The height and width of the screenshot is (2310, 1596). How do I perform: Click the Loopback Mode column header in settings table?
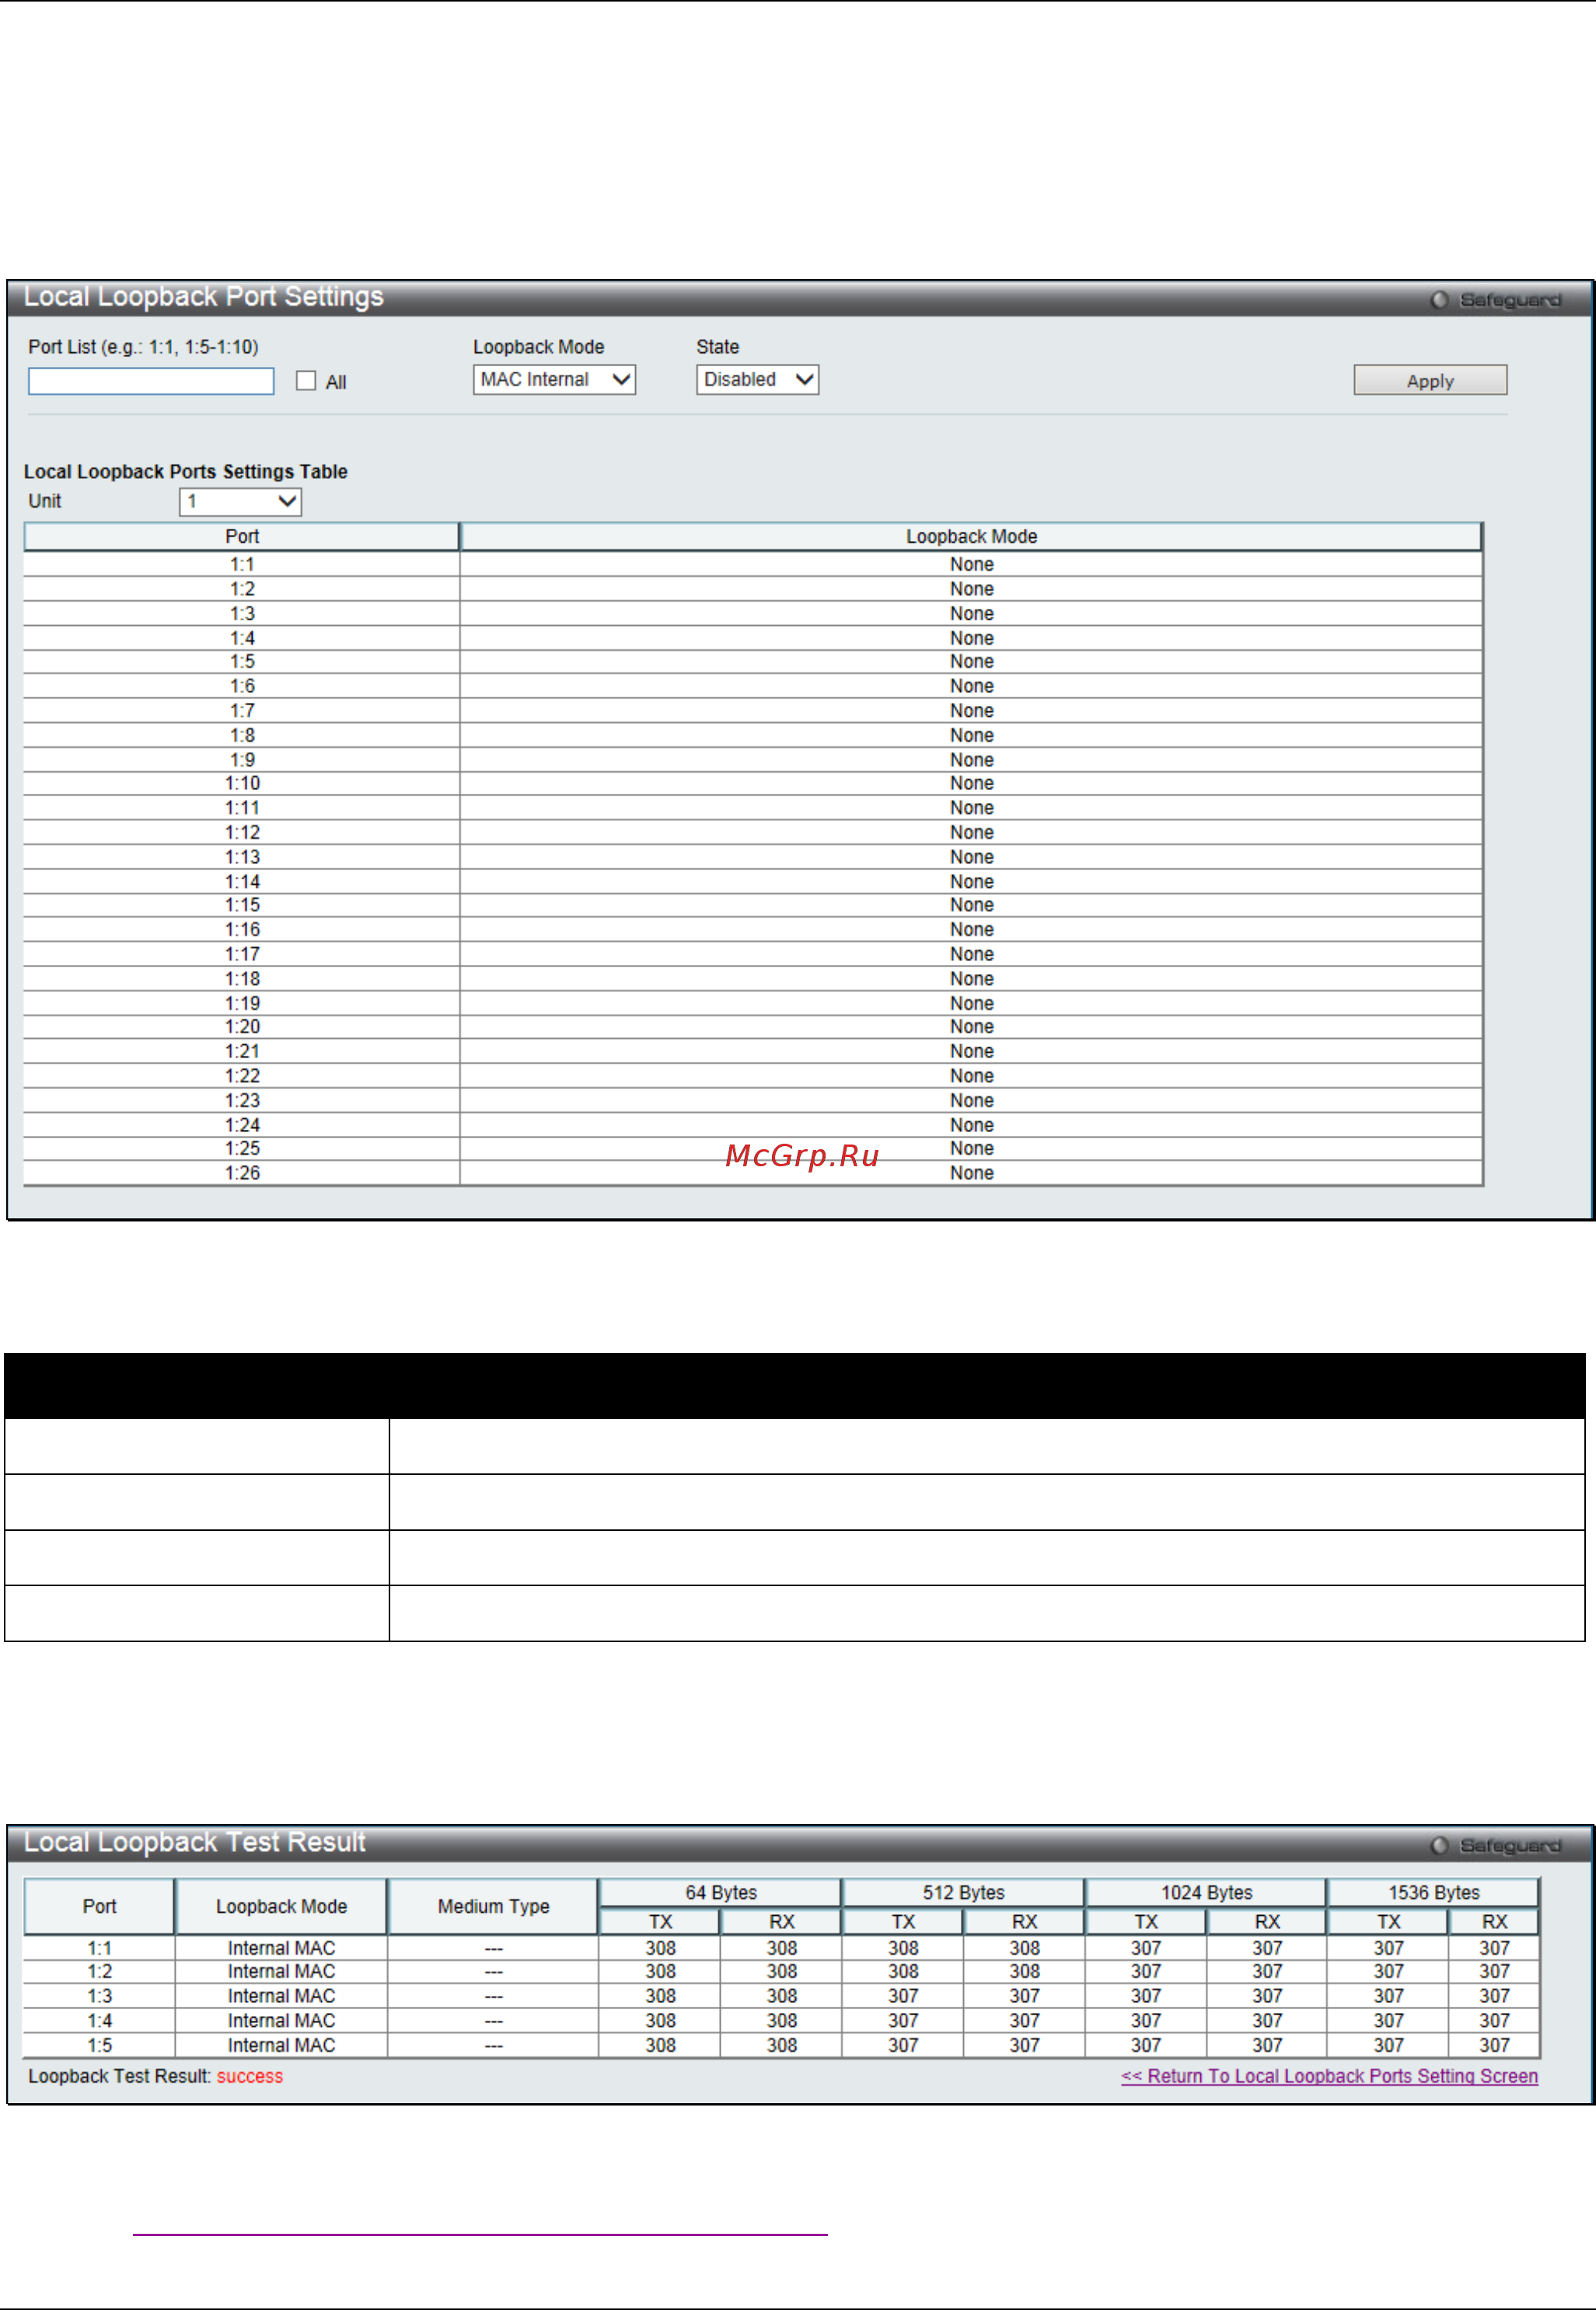(971, 537)
